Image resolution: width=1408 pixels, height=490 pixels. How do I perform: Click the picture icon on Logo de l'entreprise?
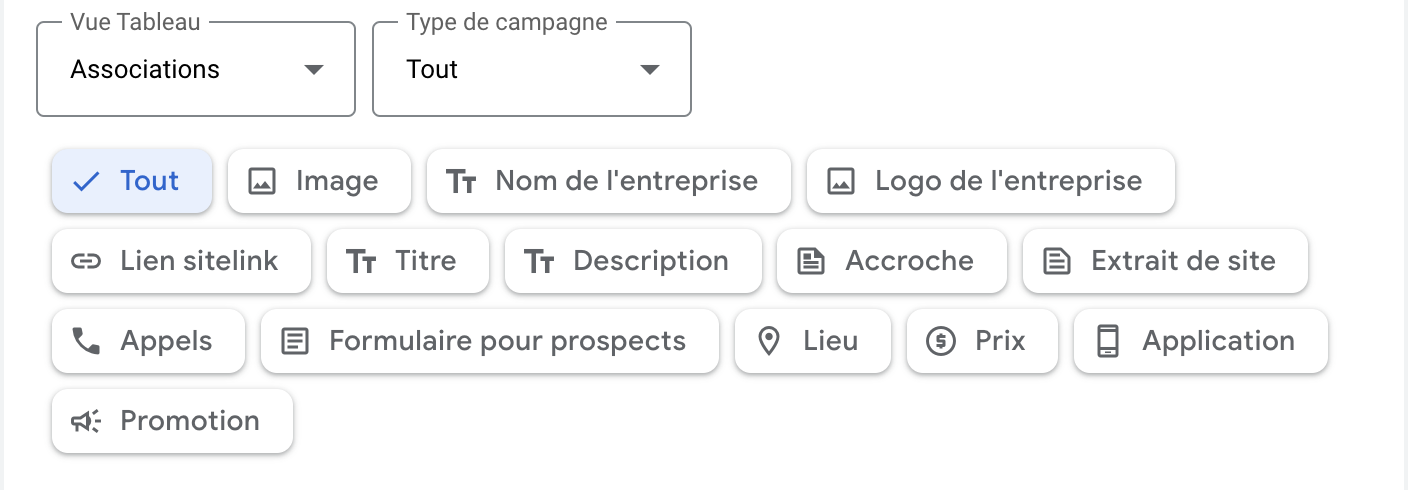click(841, 181)
